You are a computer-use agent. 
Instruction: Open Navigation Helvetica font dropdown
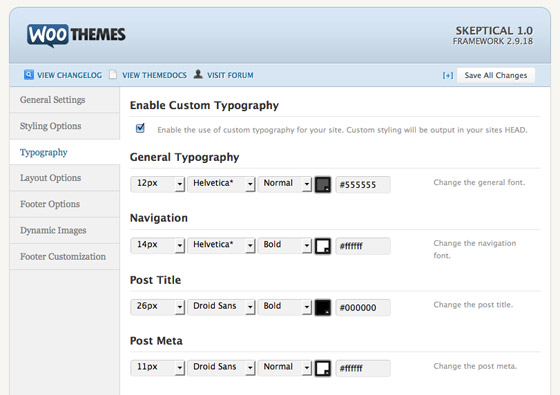pyautogui.click(x=221, y=245)
